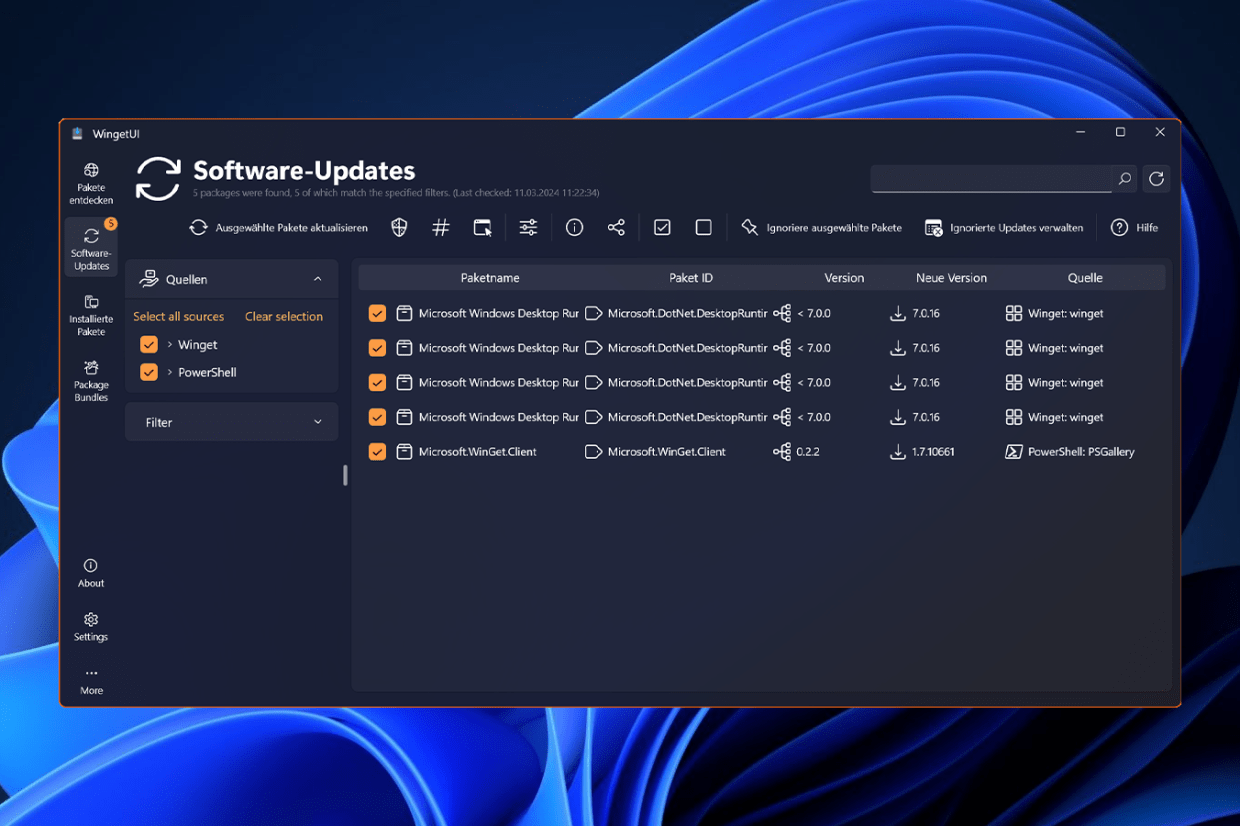Click Microsoft.WinGet.Client in the Paket ID column
1240x826 pixels.
click(666, 452)
